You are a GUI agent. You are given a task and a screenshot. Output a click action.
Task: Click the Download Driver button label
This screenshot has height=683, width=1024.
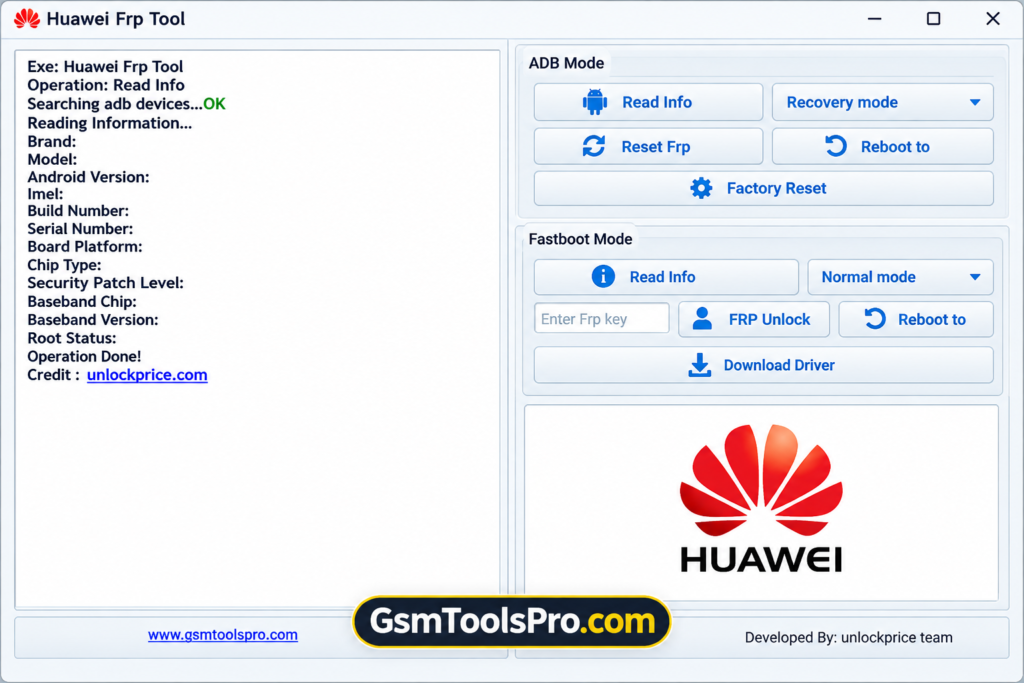779,365
